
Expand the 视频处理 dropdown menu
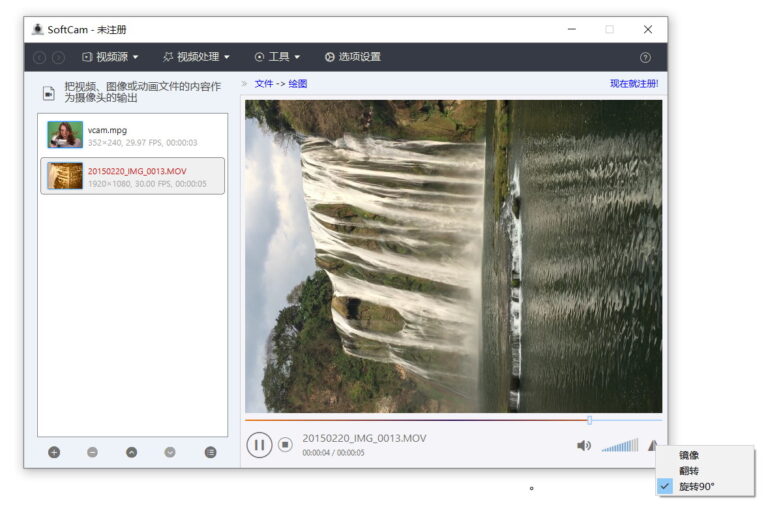(196, 57)
